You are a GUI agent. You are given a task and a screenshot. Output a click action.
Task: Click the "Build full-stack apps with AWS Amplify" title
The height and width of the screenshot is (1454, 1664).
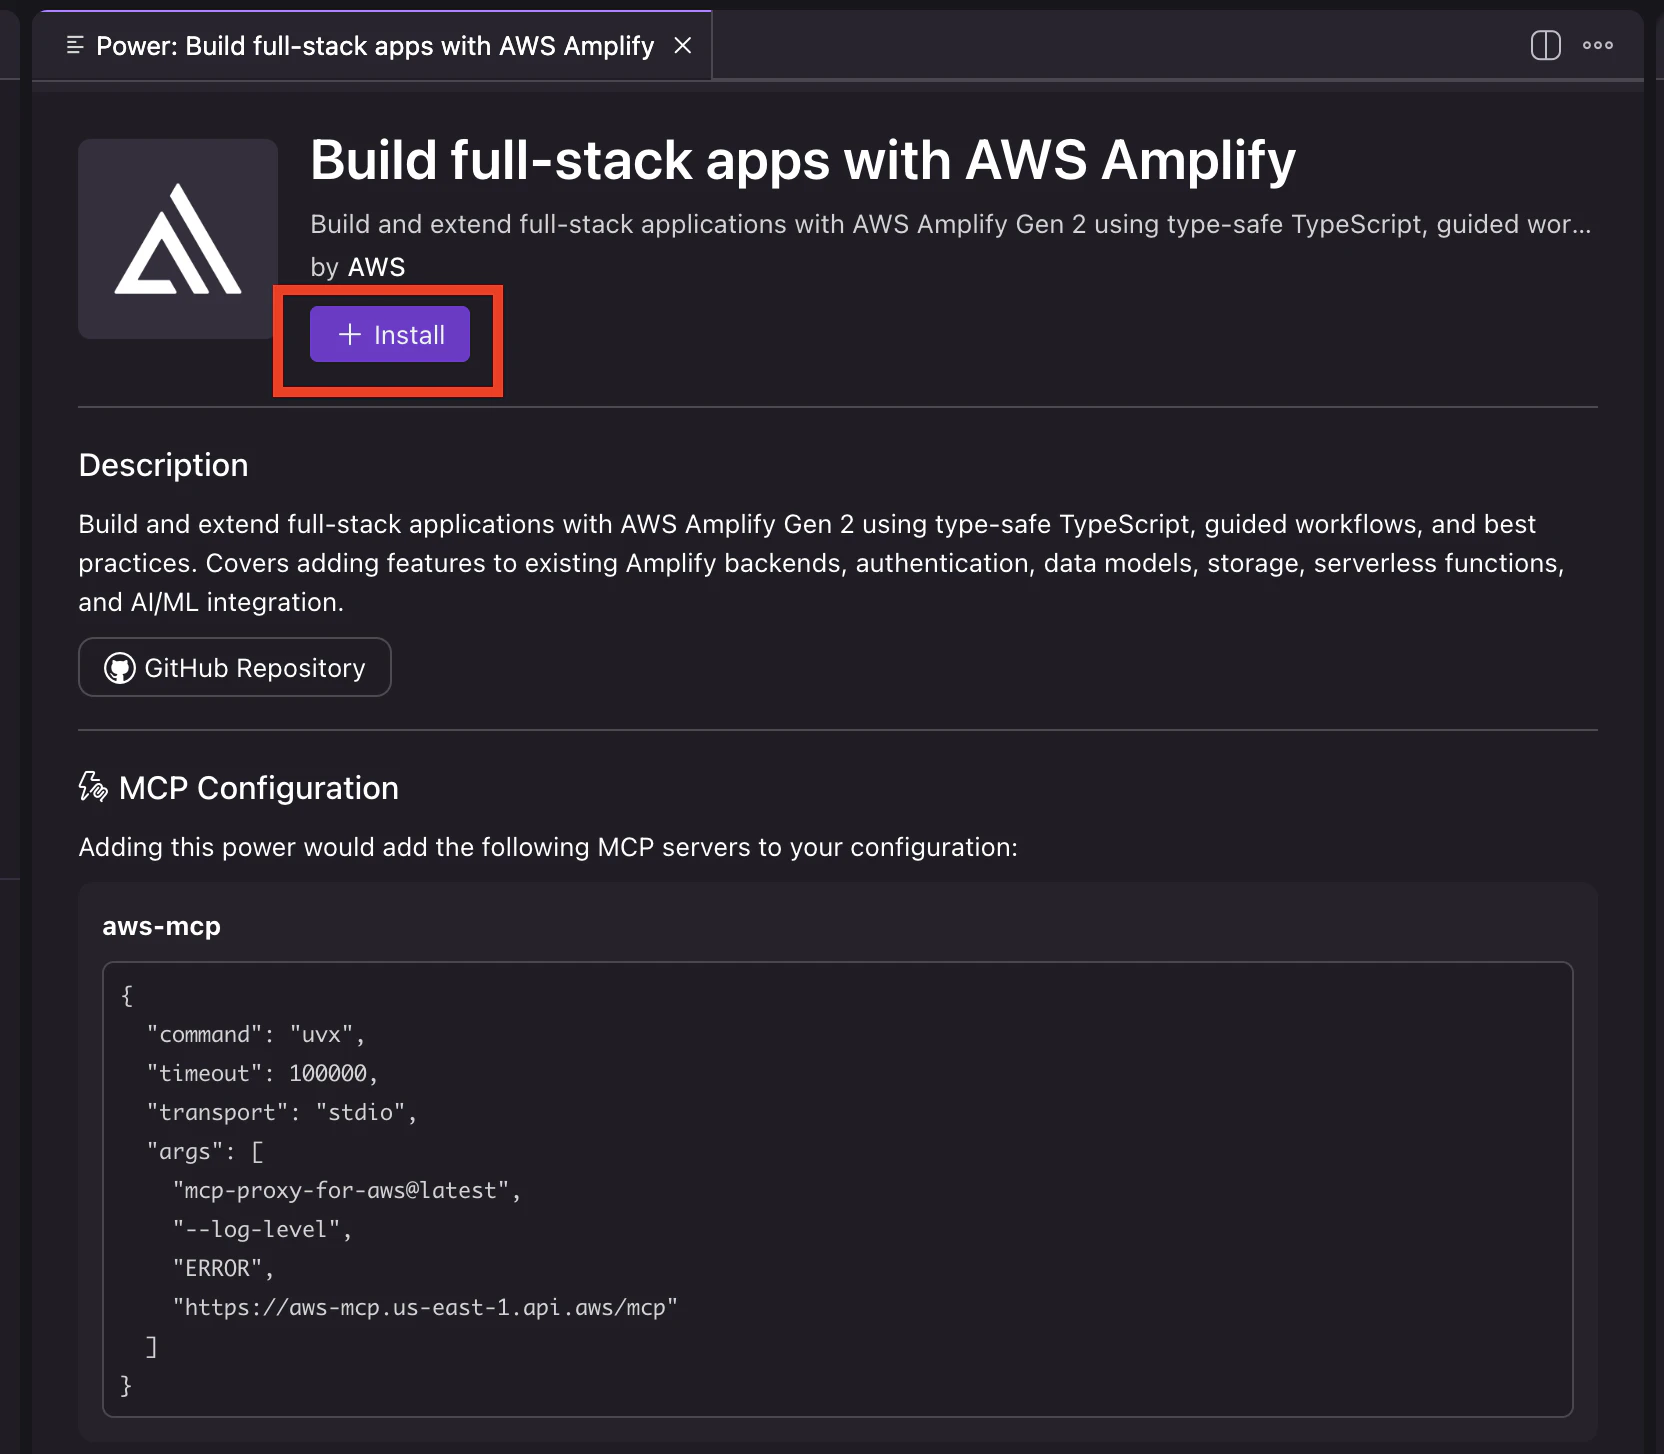click(x=802, y=160)
